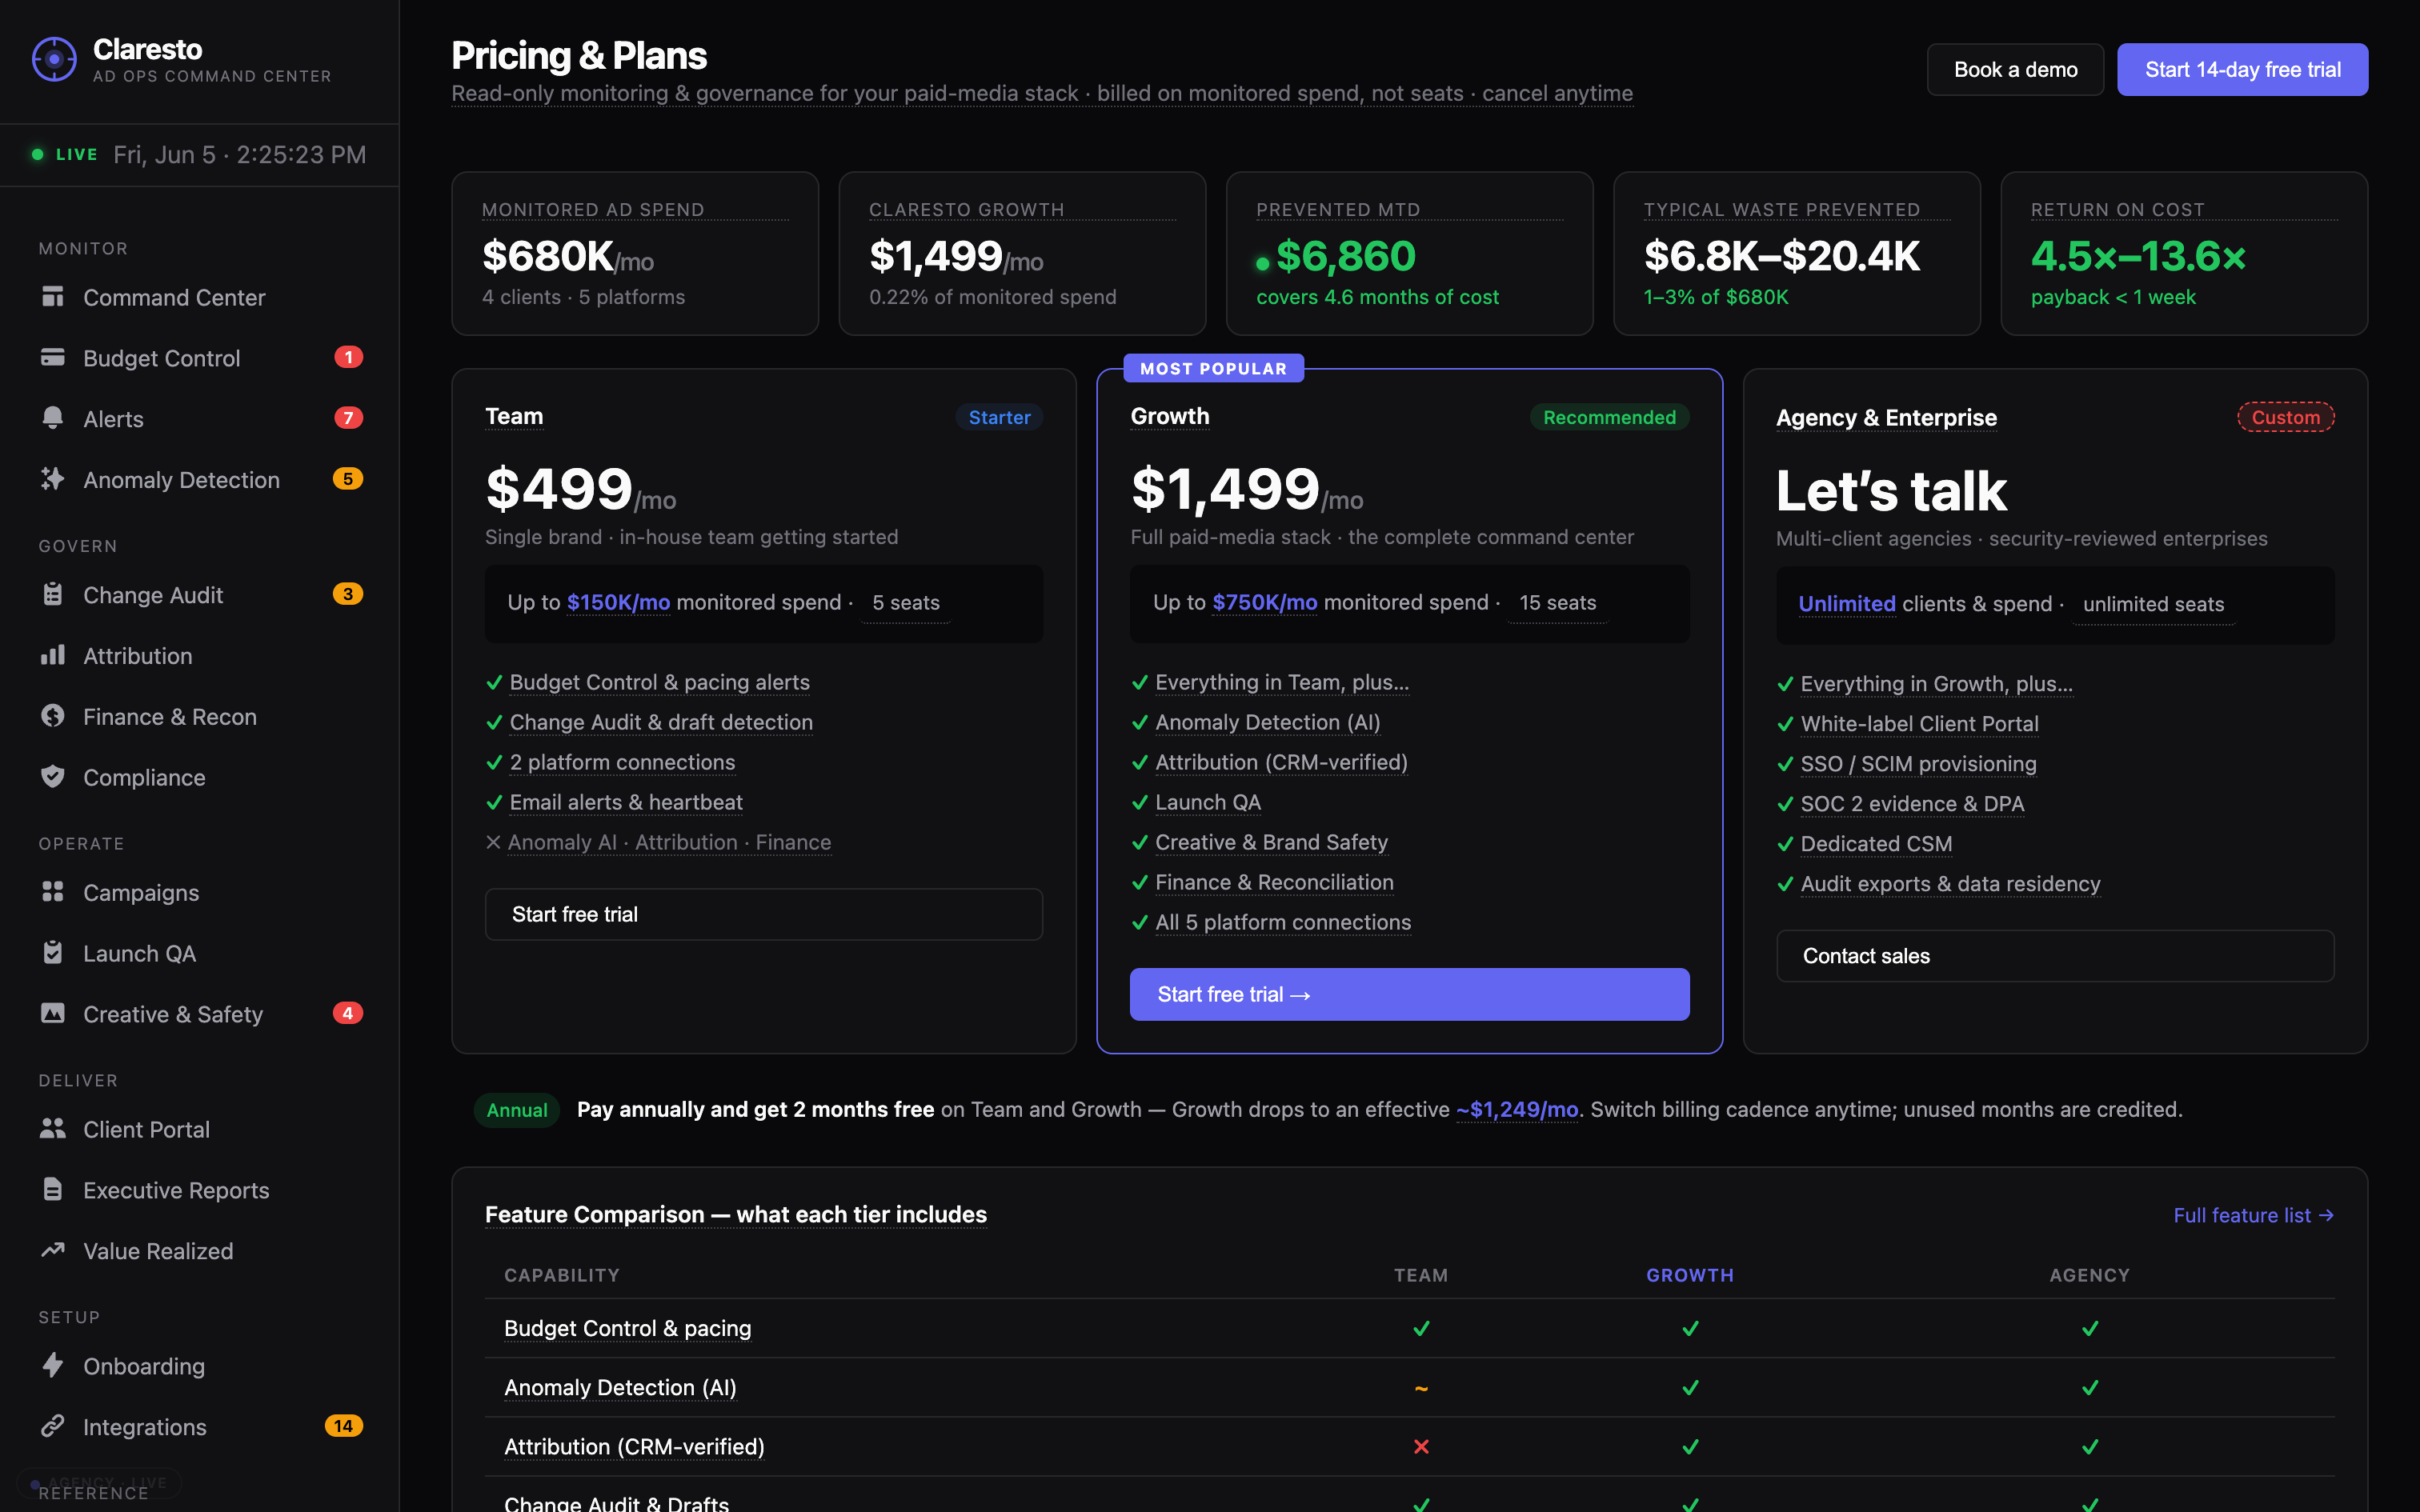Navigate to Finance & Recon
The image size is (2420, 1512).
click(x=200, y=717)
